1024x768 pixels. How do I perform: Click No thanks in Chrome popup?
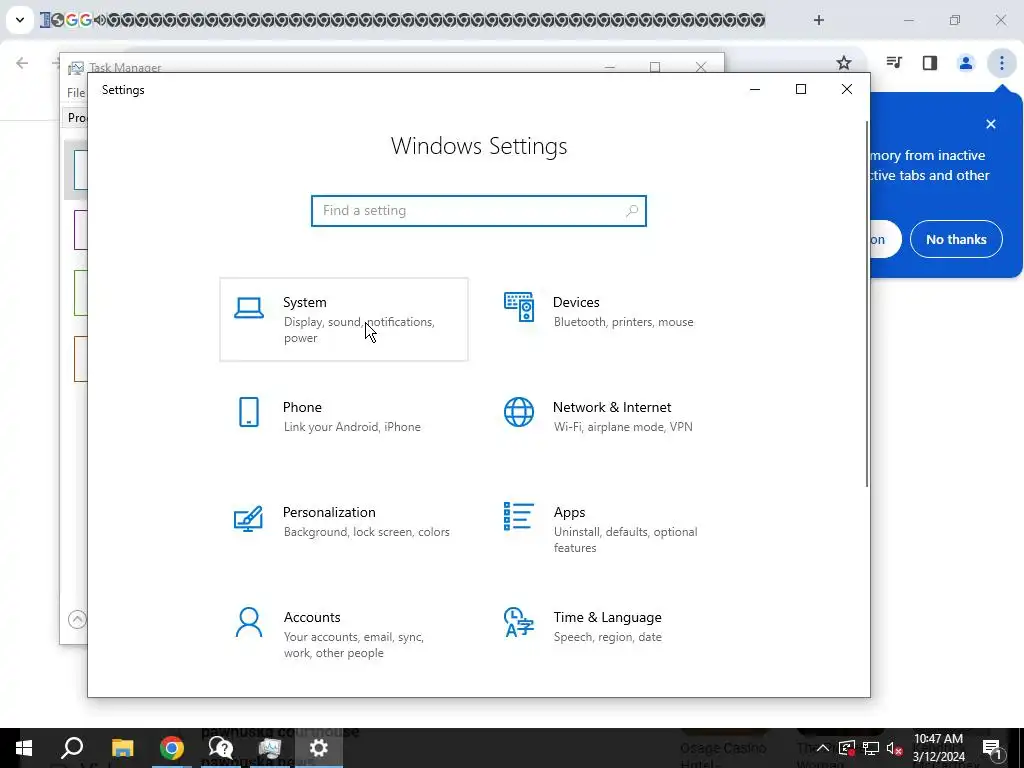956,239
